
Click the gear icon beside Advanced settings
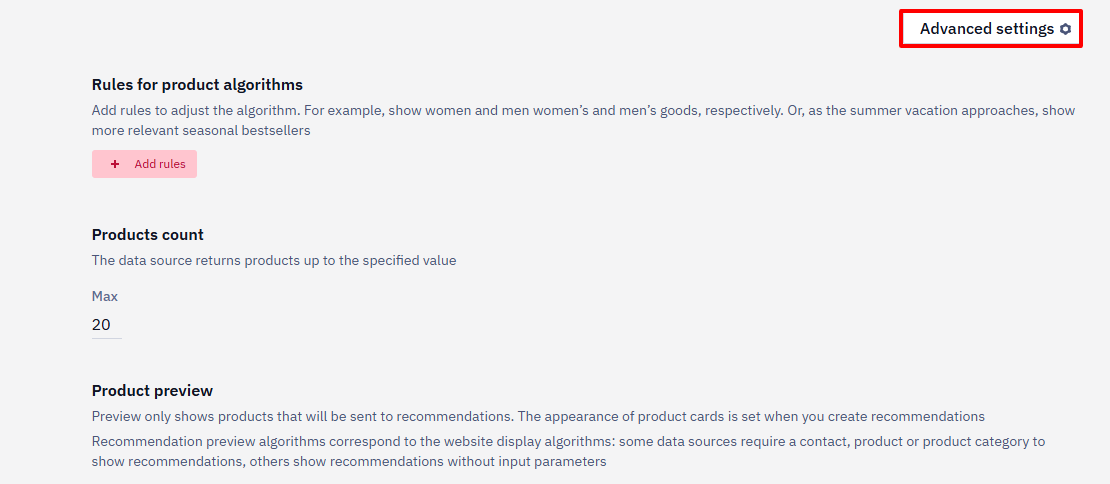click(1065, 29)
